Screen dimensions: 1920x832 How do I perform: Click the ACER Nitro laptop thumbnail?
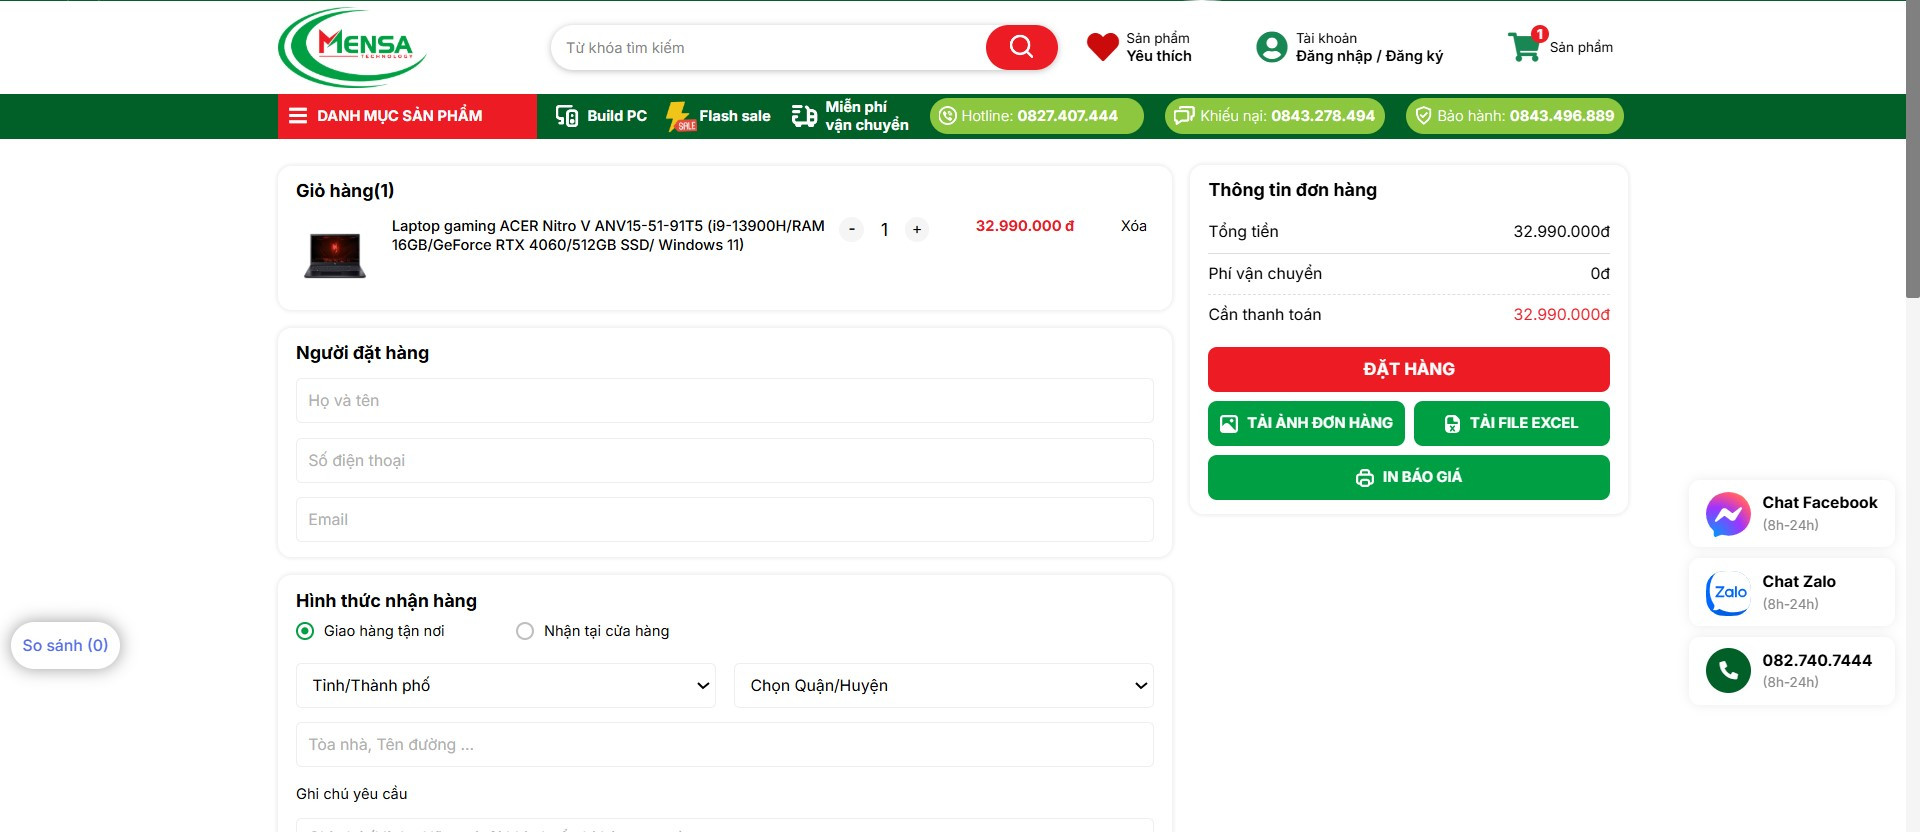335,255
